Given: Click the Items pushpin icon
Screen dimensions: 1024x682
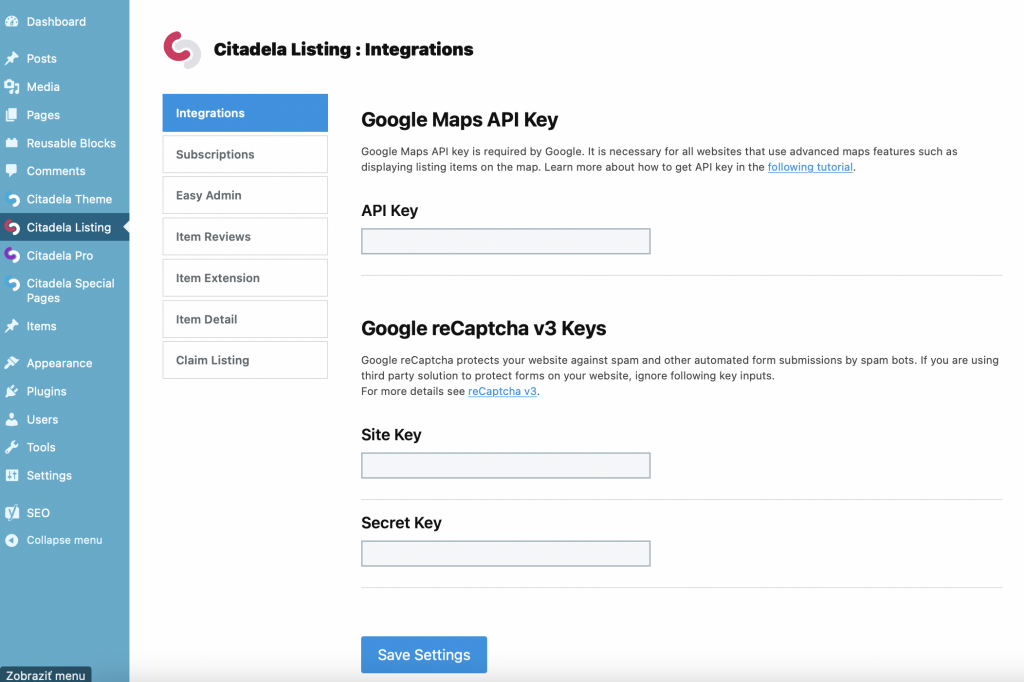Looking at the screenshot, I should tap(12, 326).
